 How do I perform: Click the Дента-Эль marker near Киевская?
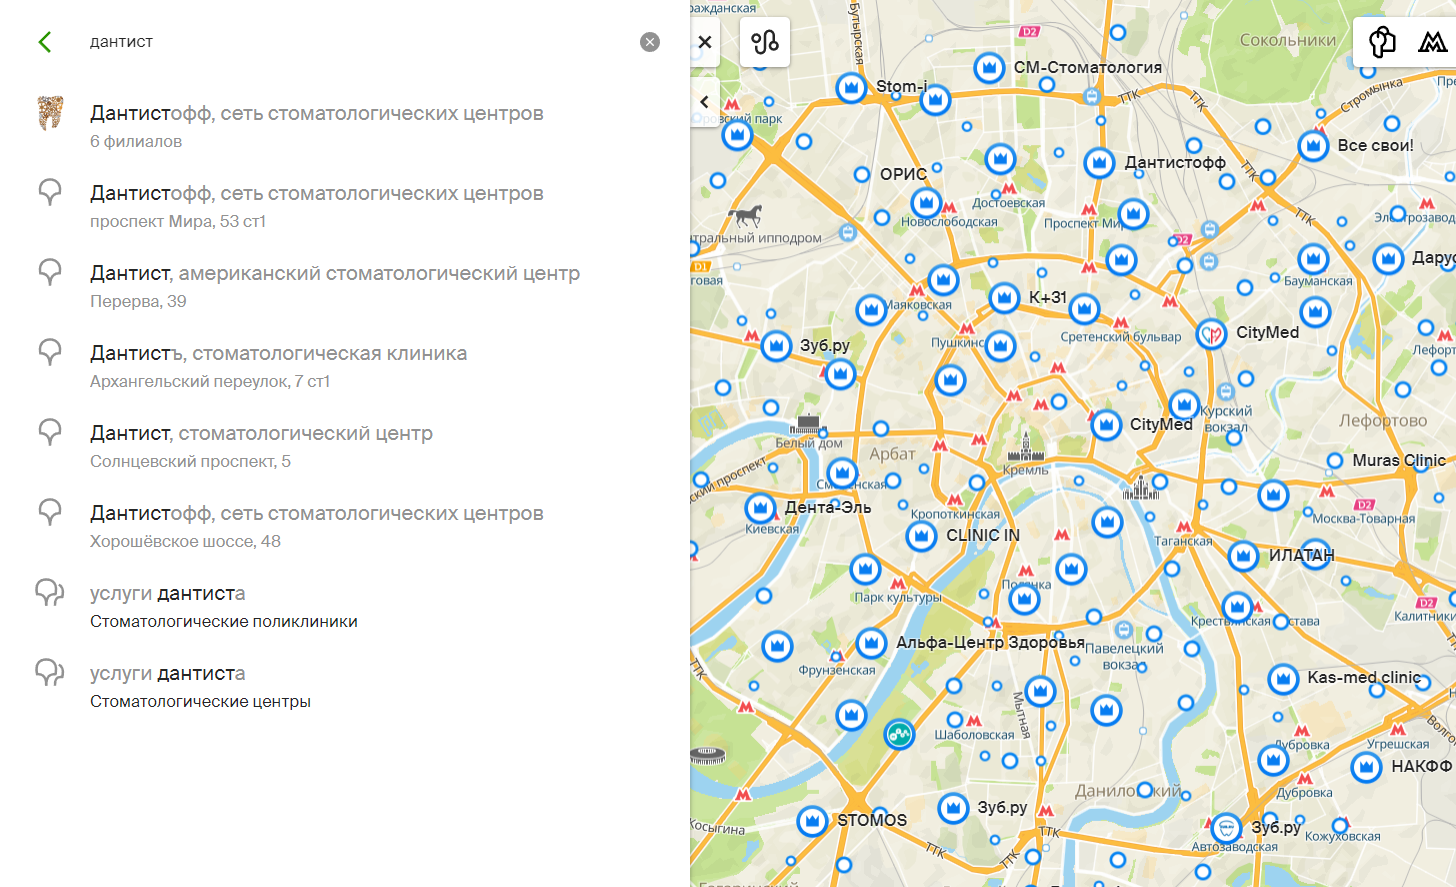tap(760, 508)
